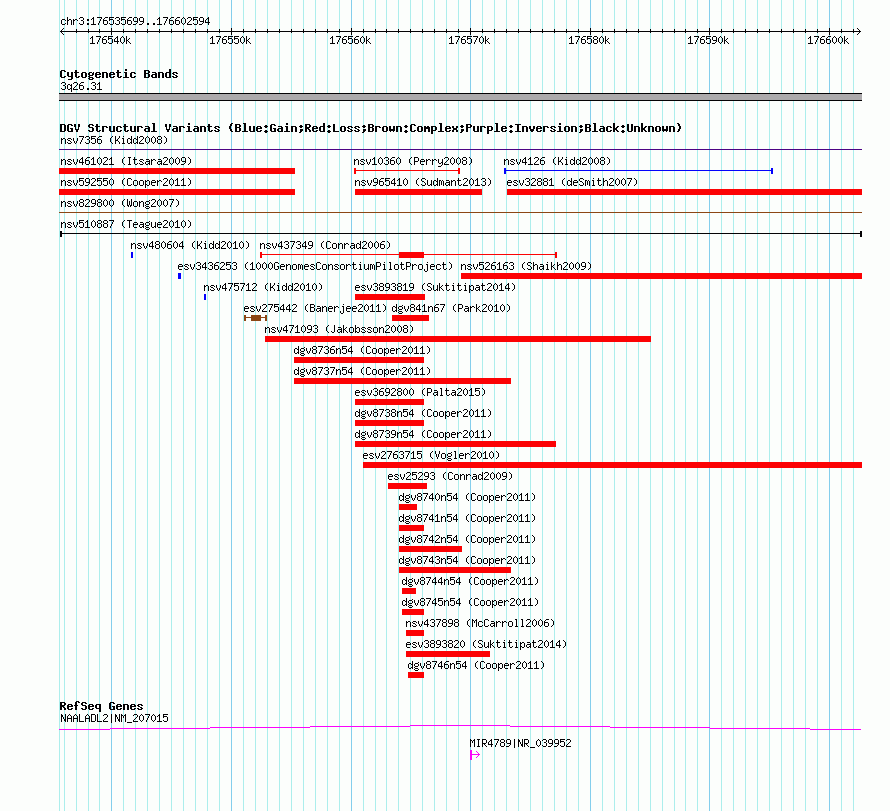Viewport: 890px width, 811px height.
Task: Click the DGV Structural Variants track title
Action: click(371, 128)
